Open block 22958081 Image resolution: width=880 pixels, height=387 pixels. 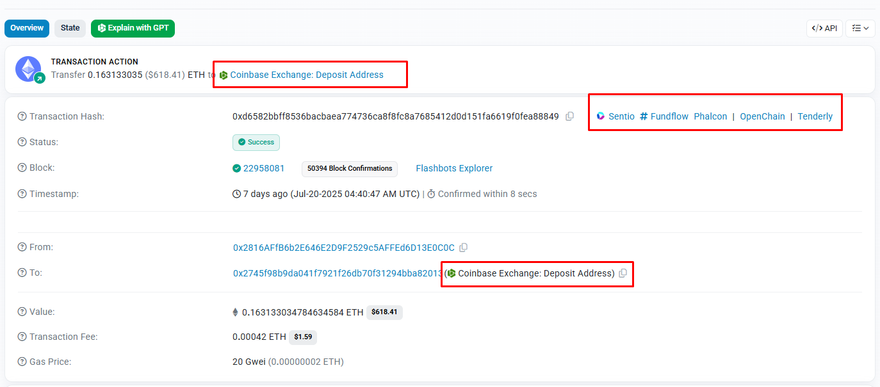[263, 168]
